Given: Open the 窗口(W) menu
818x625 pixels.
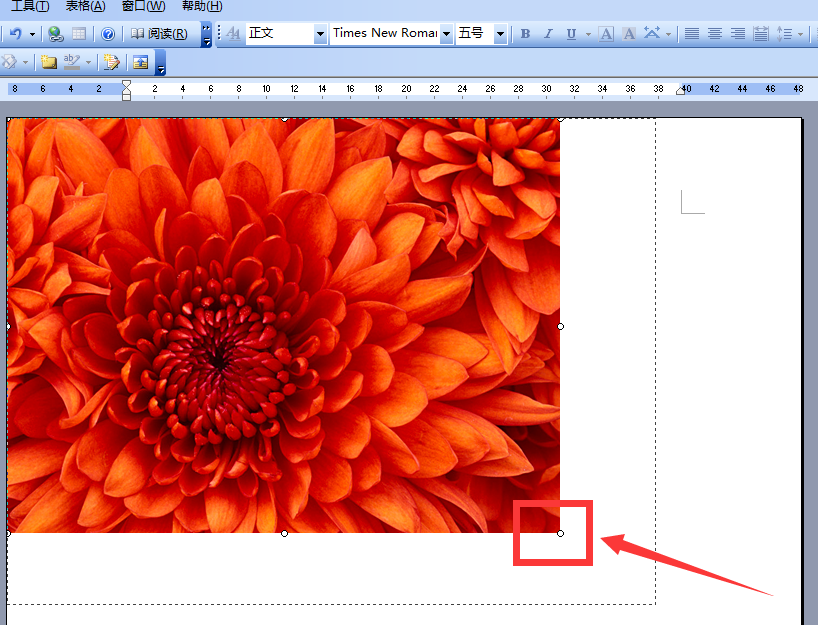Looking at the screenshot, I should (x=143, y=6).
